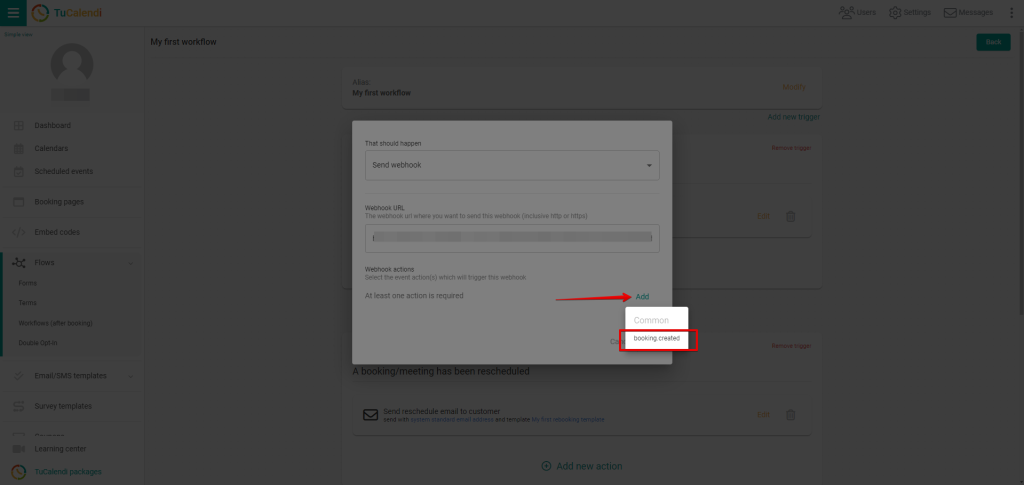Go to Dashboard in sidebar

click(x=52, y=126)
